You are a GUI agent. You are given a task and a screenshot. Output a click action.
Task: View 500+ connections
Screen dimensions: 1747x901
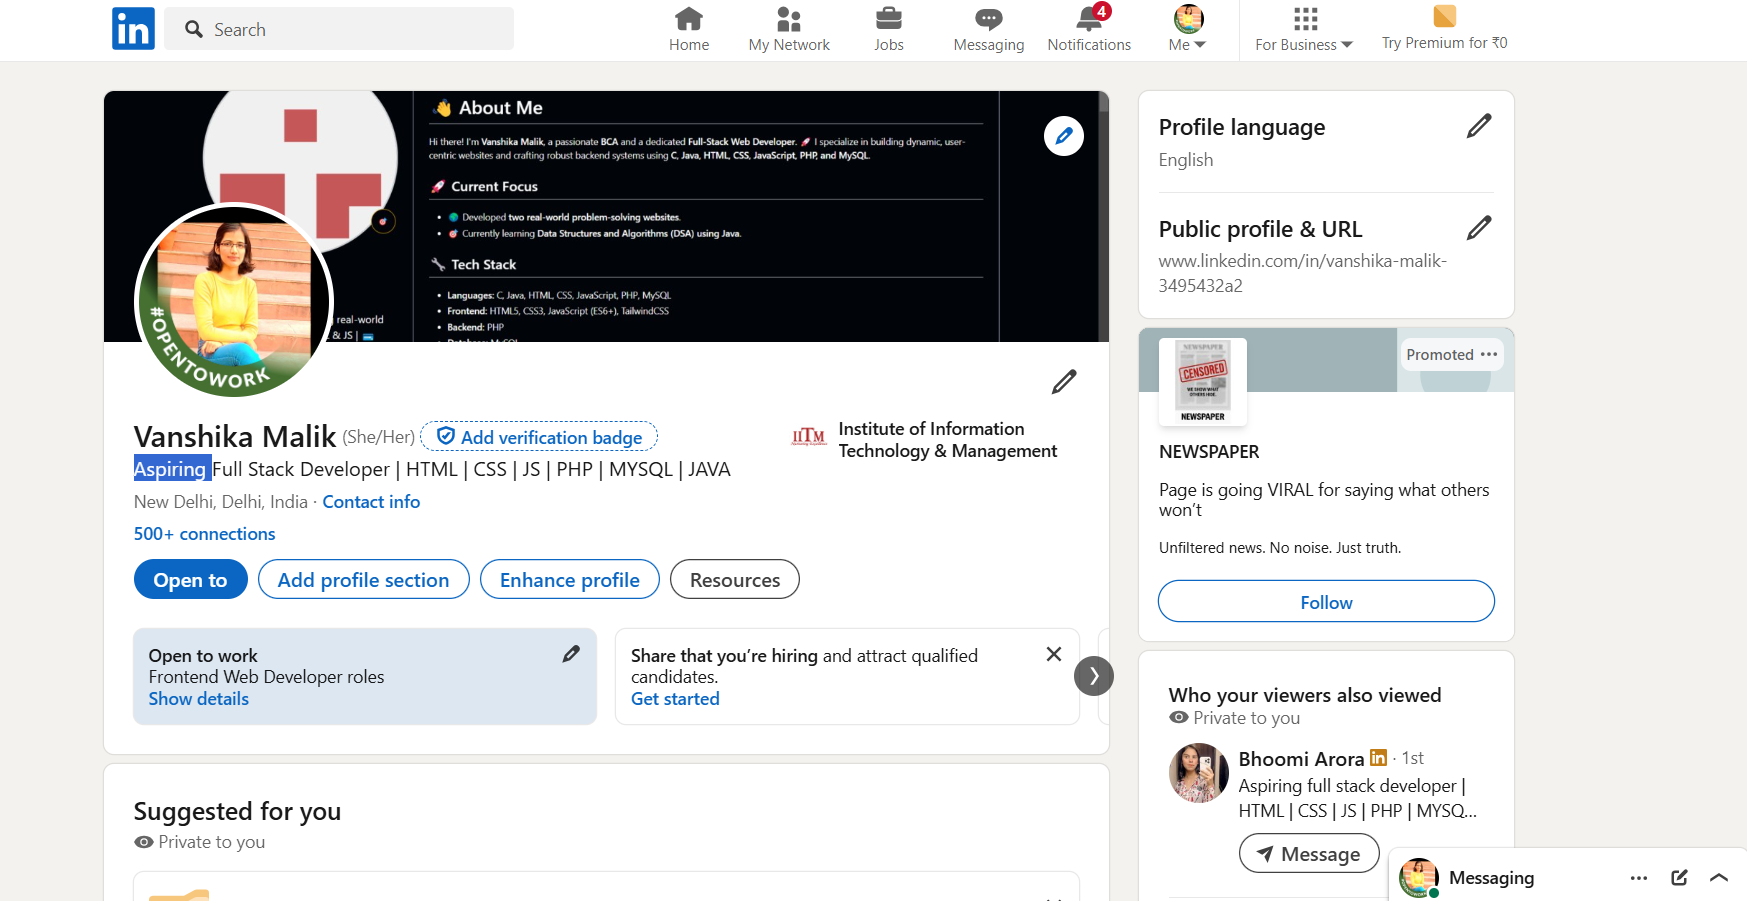(204, 534)
